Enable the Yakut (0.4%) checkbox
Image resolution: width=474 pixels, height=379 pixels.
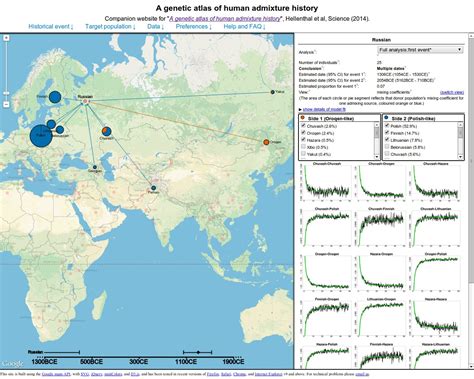click(x=303, y=154)
